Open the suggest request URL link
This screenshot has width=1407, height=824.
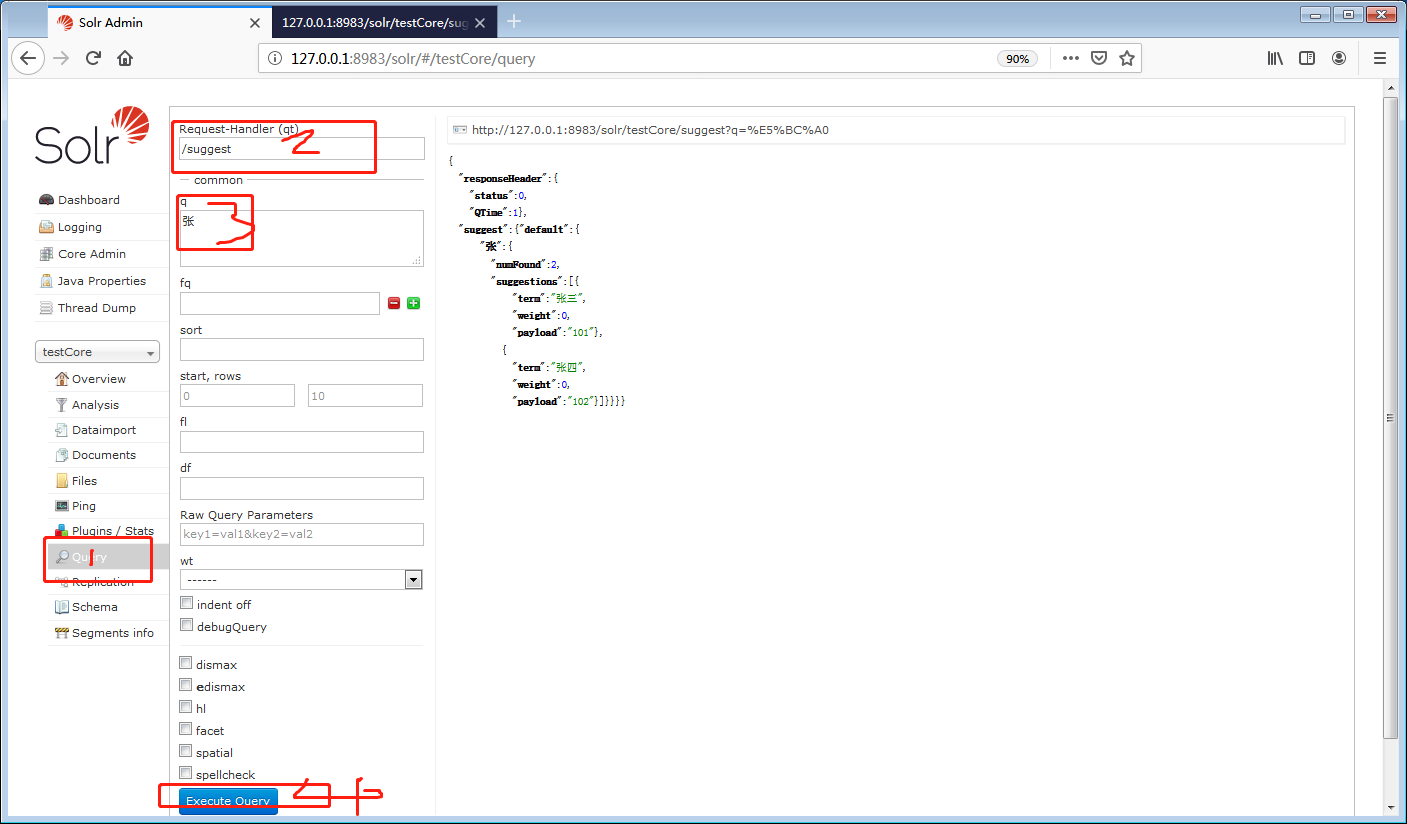click(650, 129)
